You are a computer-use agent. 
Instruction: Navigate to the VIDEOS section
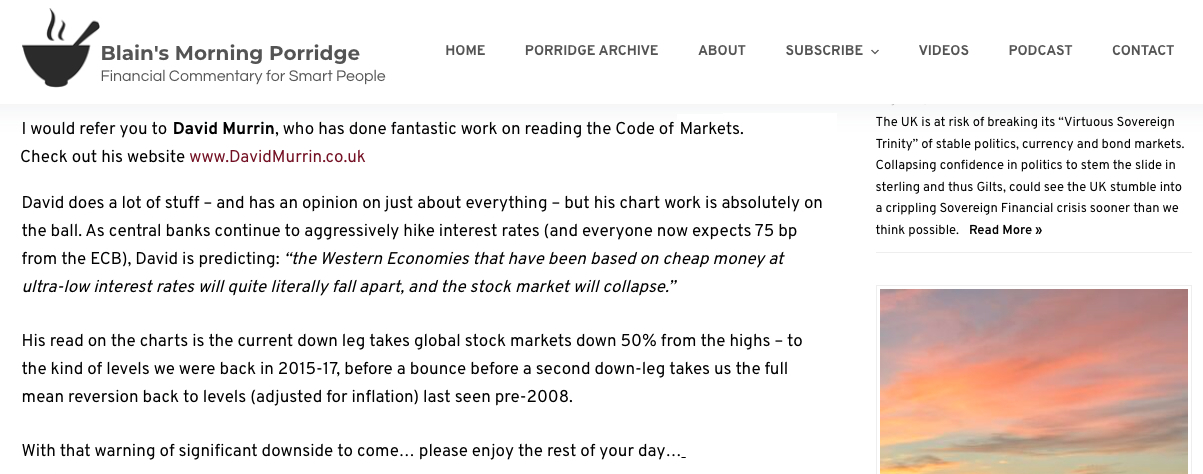click(x=943, y=51)
